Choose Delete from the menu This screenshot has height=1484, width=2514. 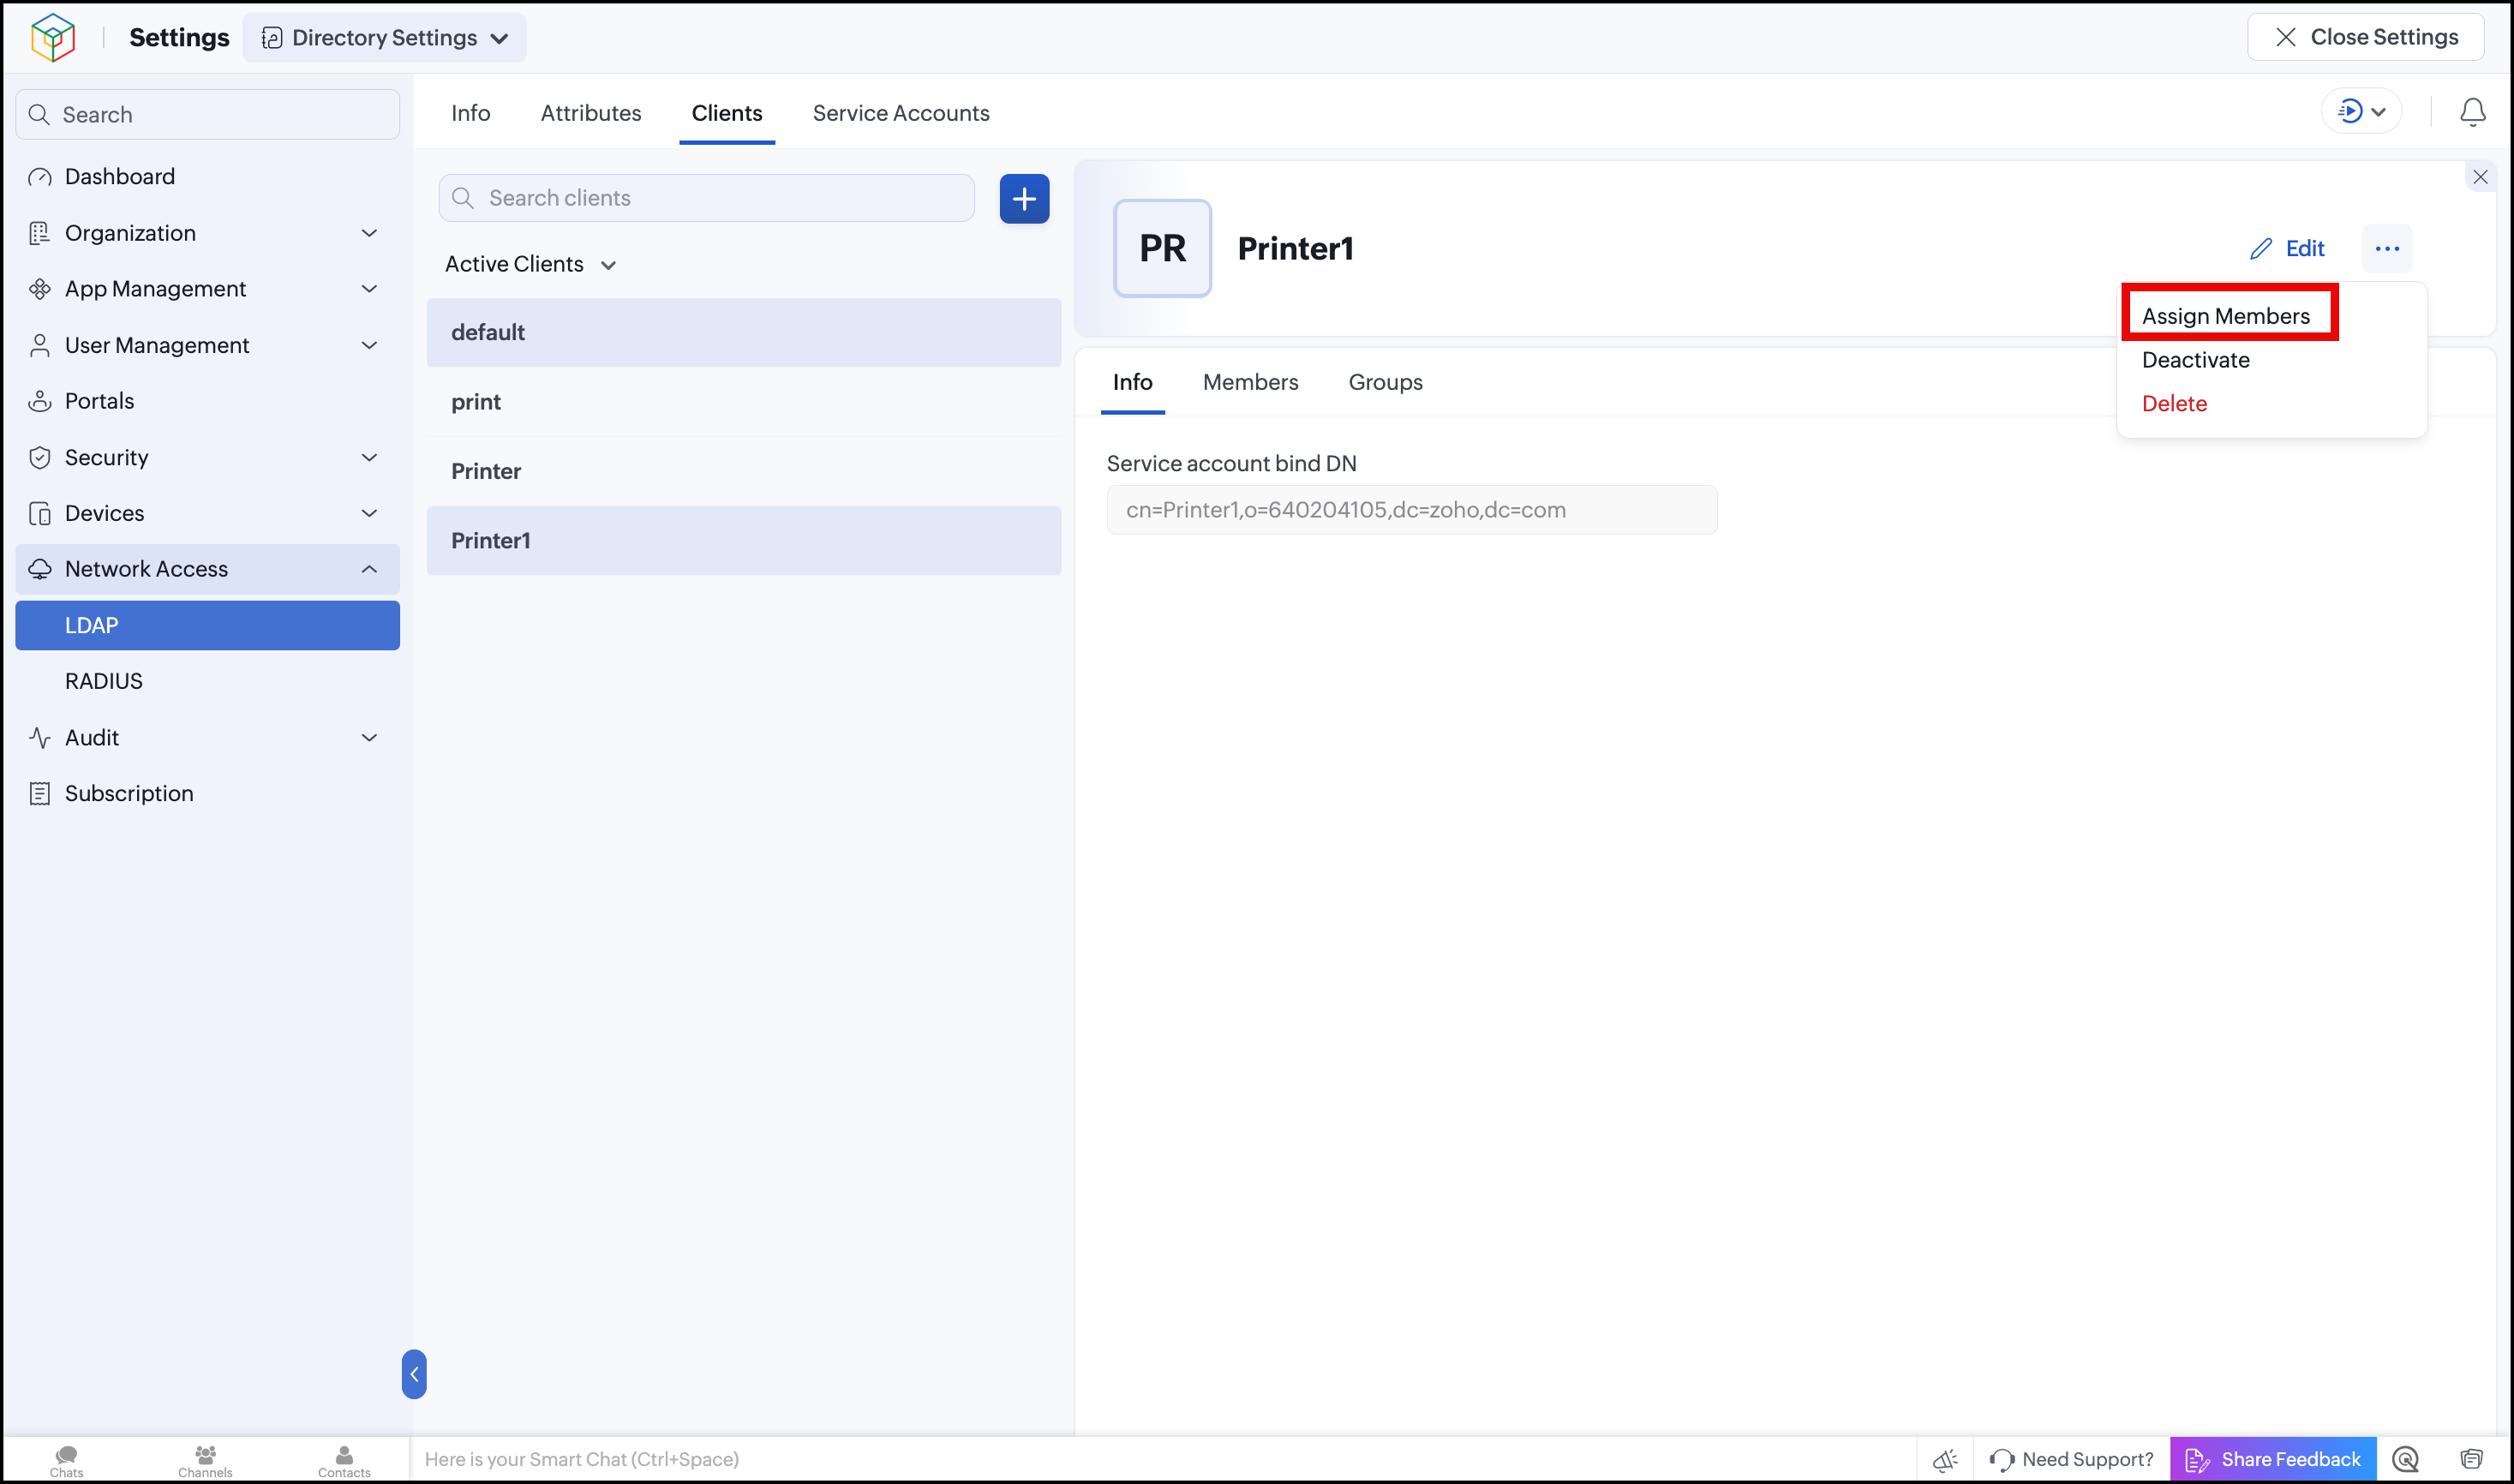click(2174, 403)
